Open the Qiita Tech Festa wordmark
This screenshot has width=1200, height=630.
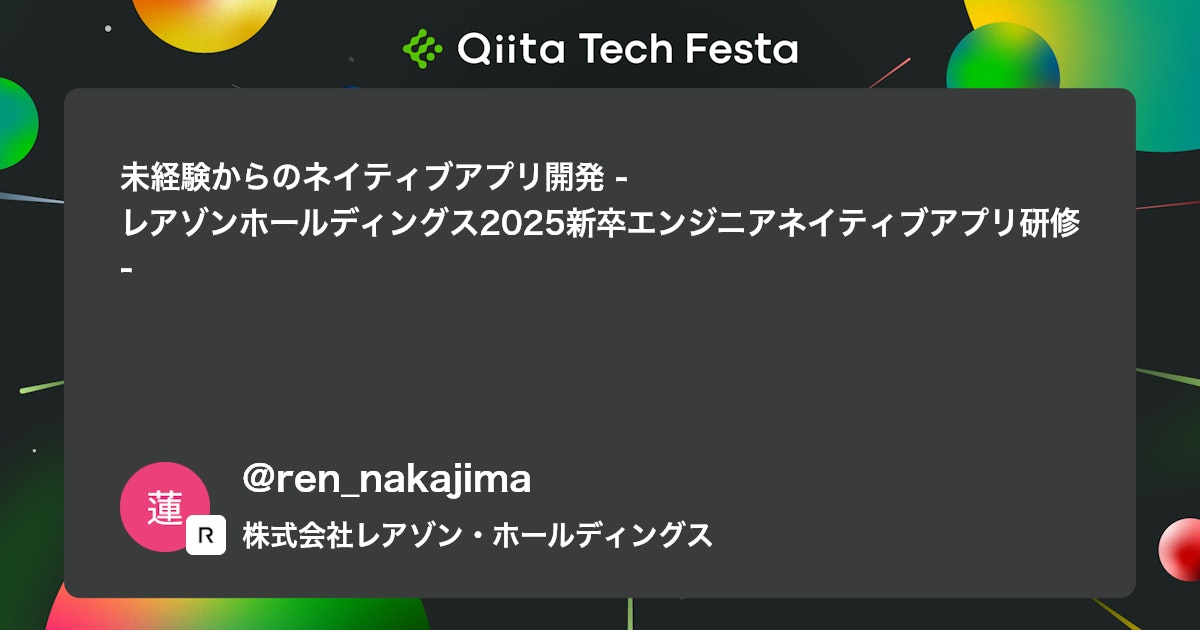600,48
